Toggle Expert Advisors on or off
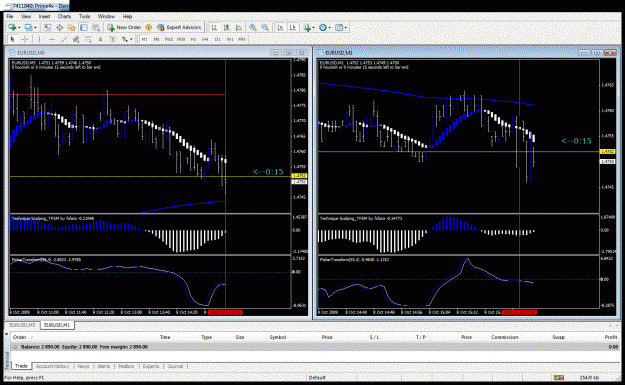The width and height of the screenshot is (625, 385). [179, 27]
